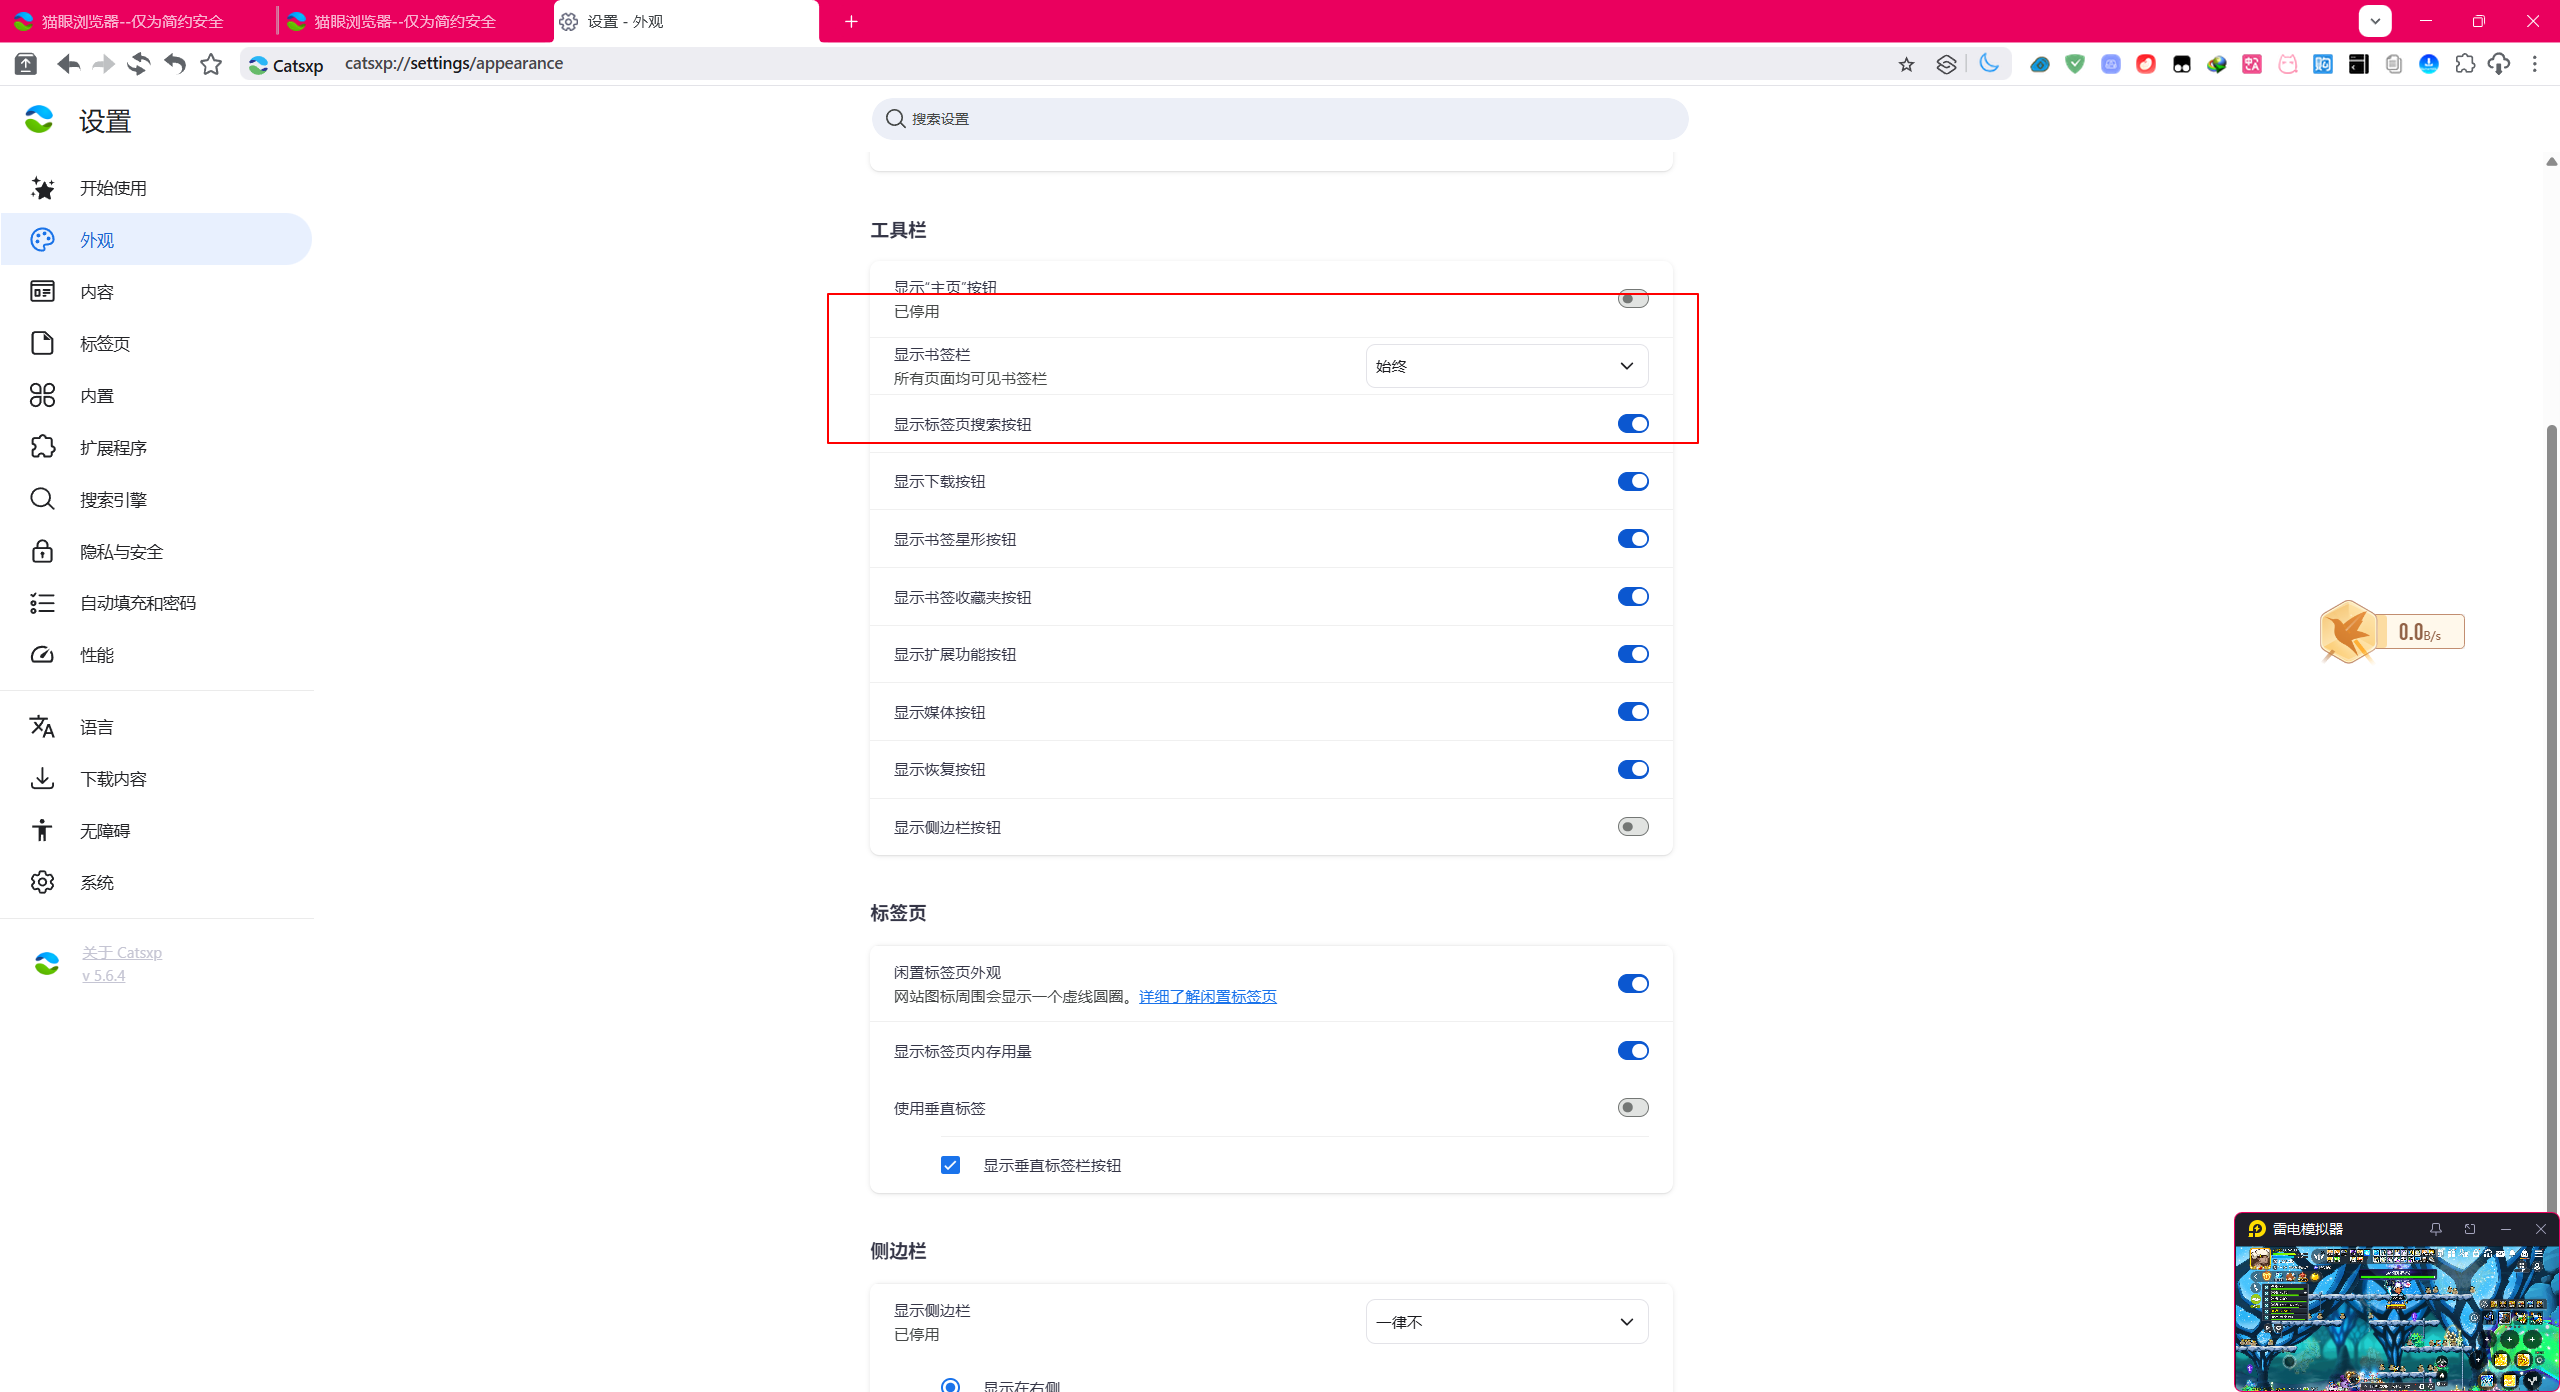
Task: Open the upload box icon at toolbar far left
Action: 26,64
